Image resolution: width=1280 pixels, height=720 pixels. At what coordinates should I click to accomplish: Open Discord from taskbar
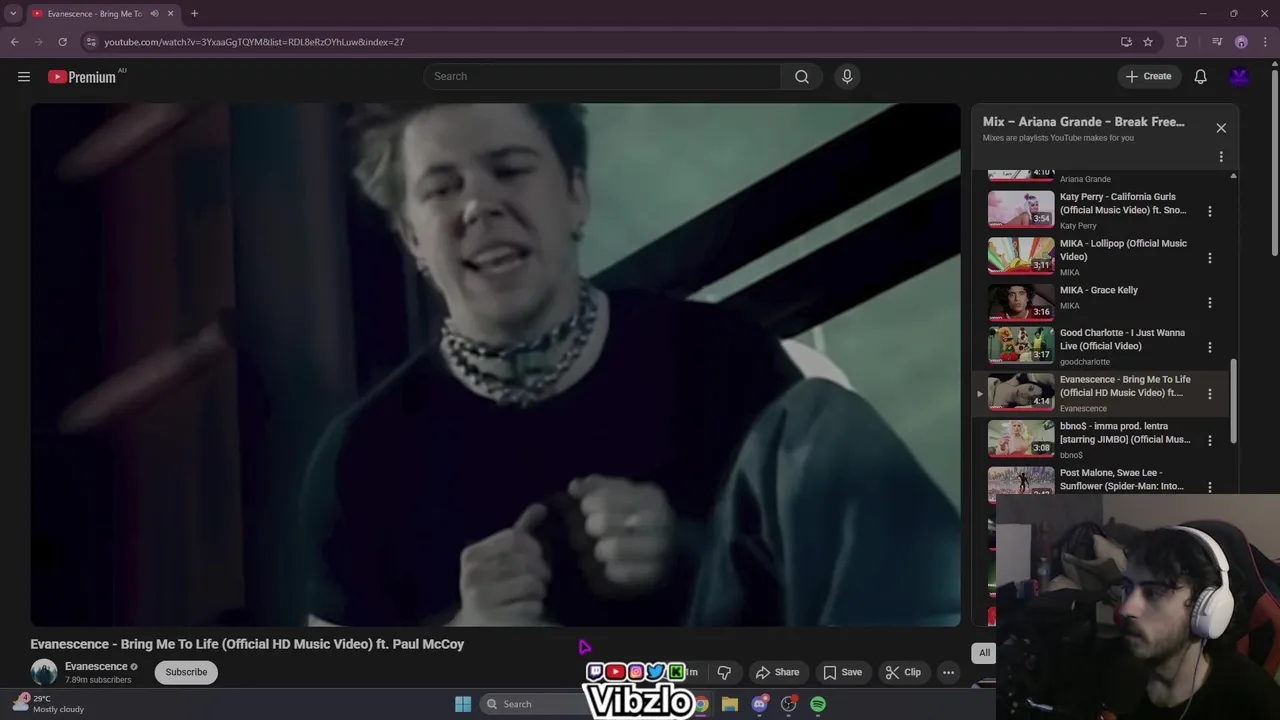759,704
